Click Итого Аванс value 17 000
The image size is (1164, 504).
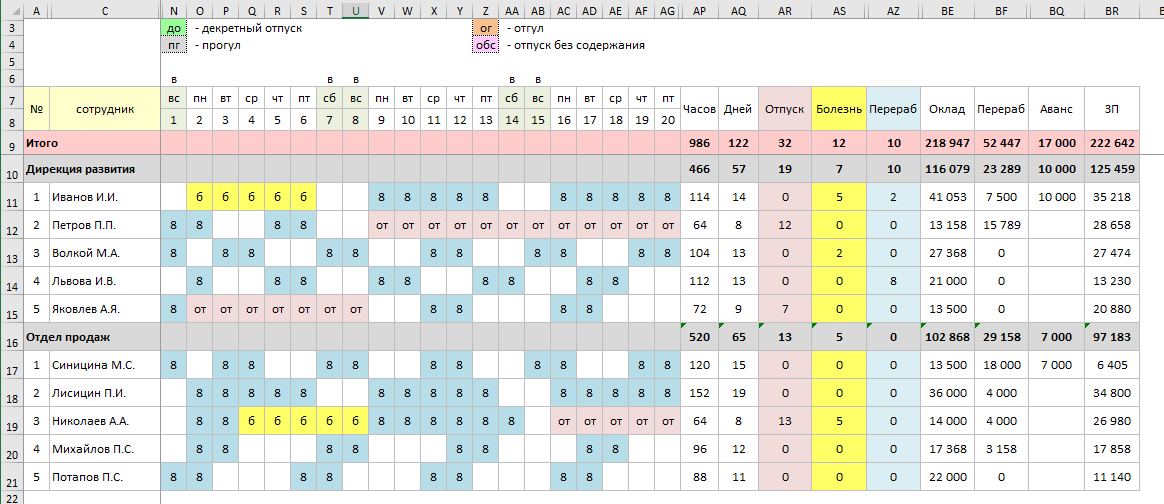(x=1056, y=143)
